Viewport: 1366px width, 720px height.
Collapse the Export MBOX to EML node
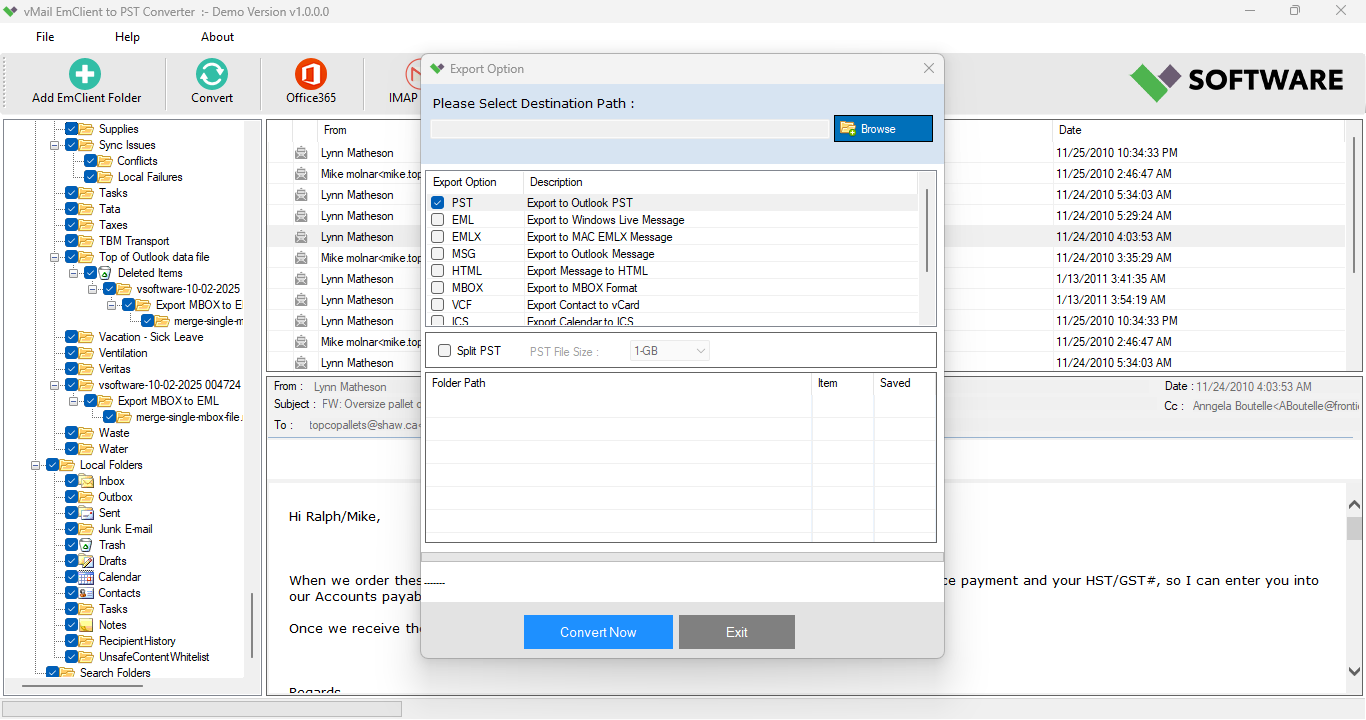[x=74, y=401]
